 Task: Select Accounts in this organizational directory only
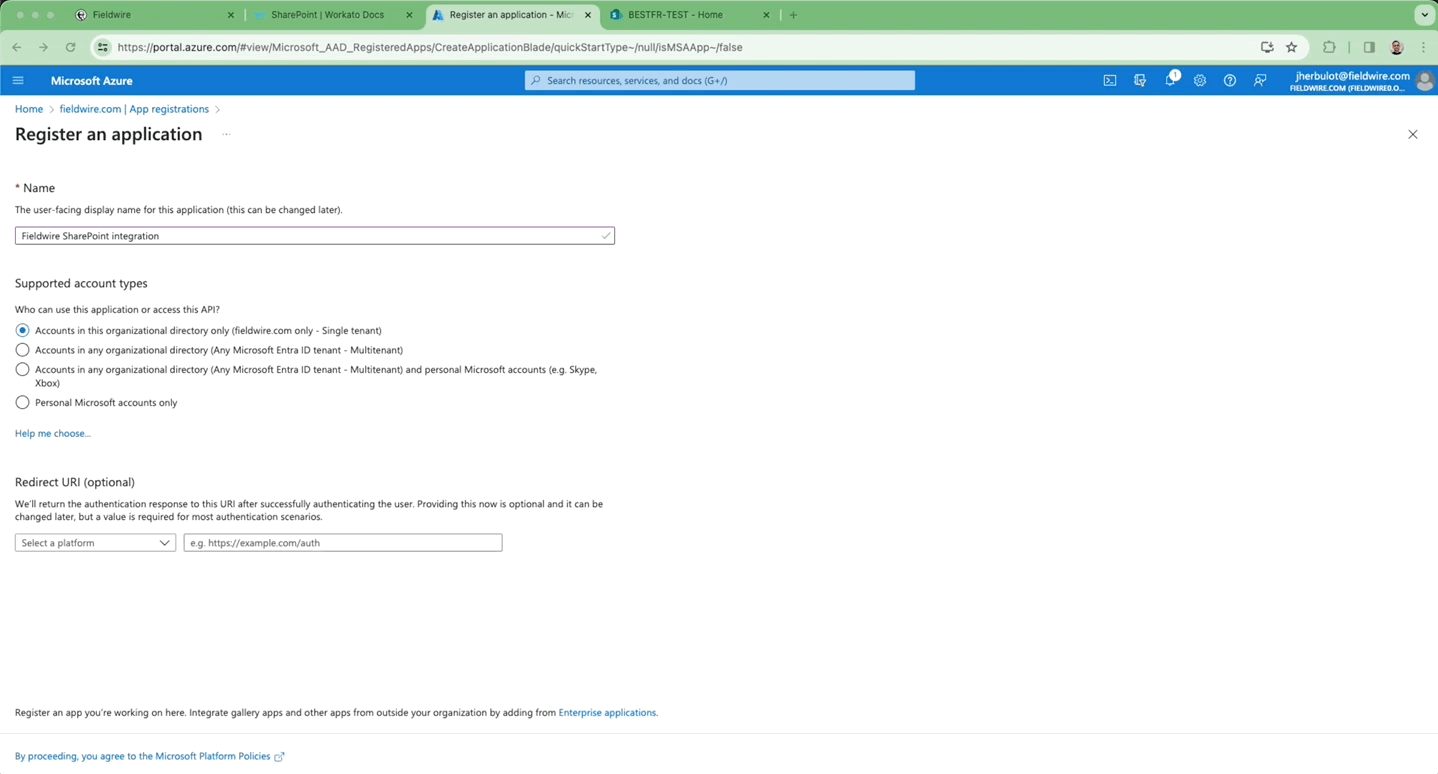coord(22,330)
